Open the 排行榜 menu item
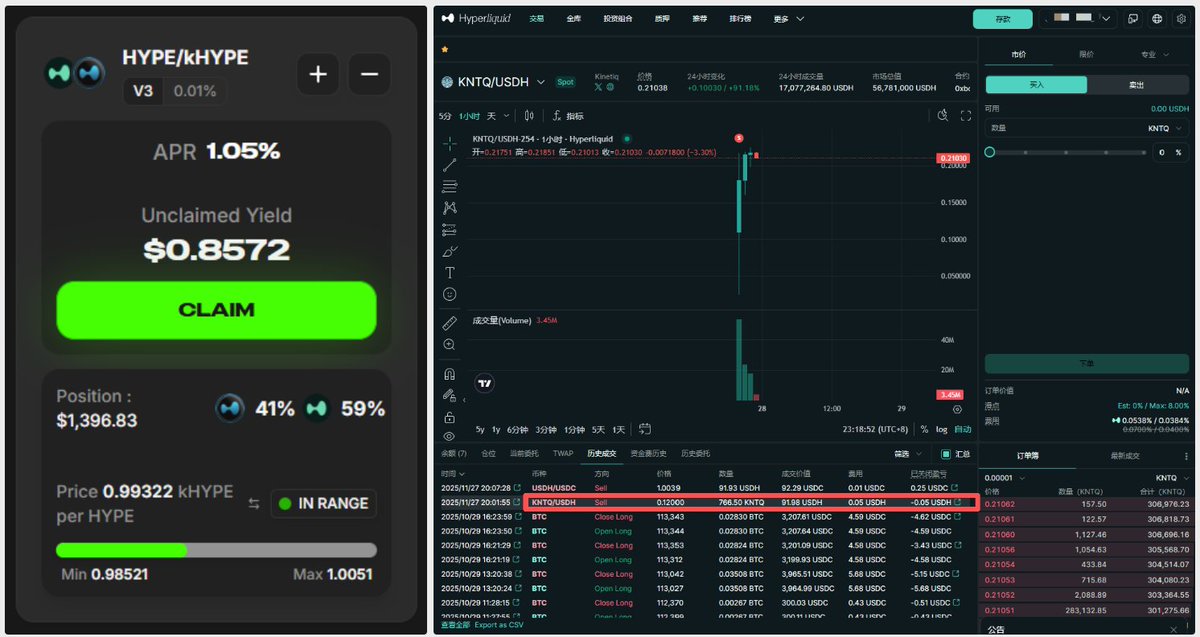1200x637 pixels. coord(741,18)
